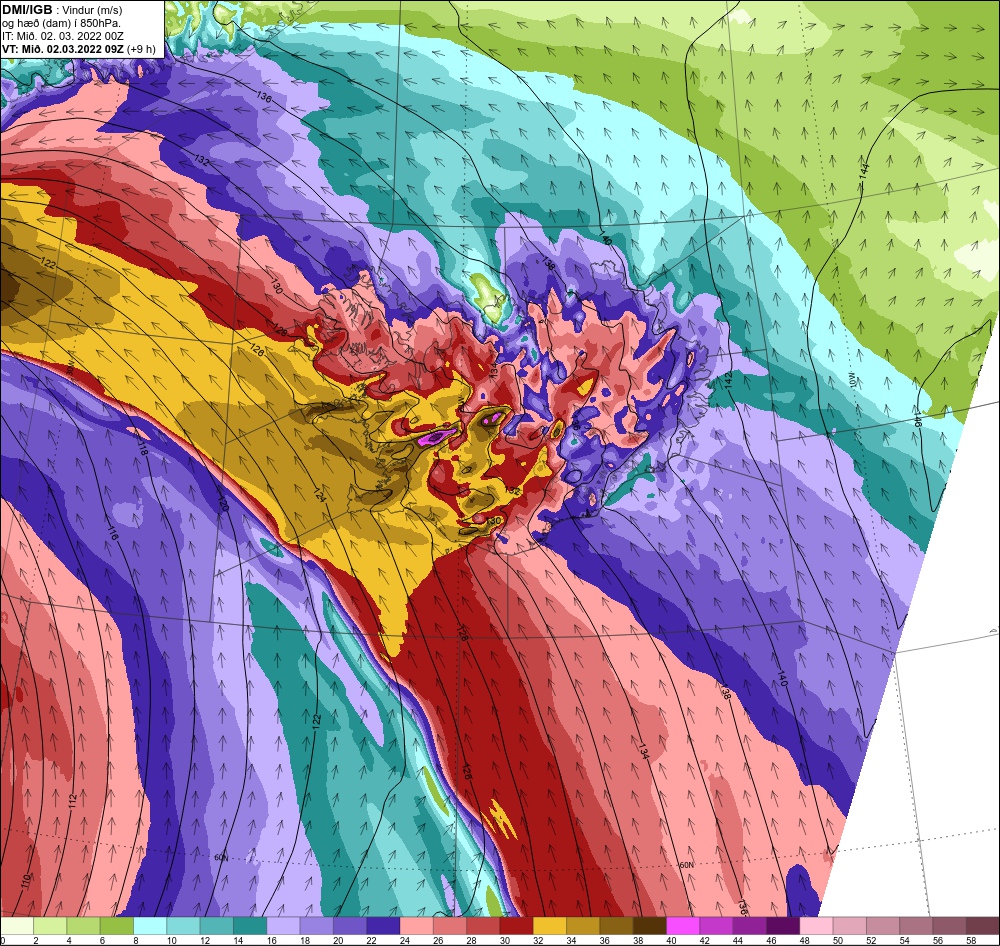
Task: Select the dark teal 14–16 m/s legend swatch
Action: tap(250, 926)
